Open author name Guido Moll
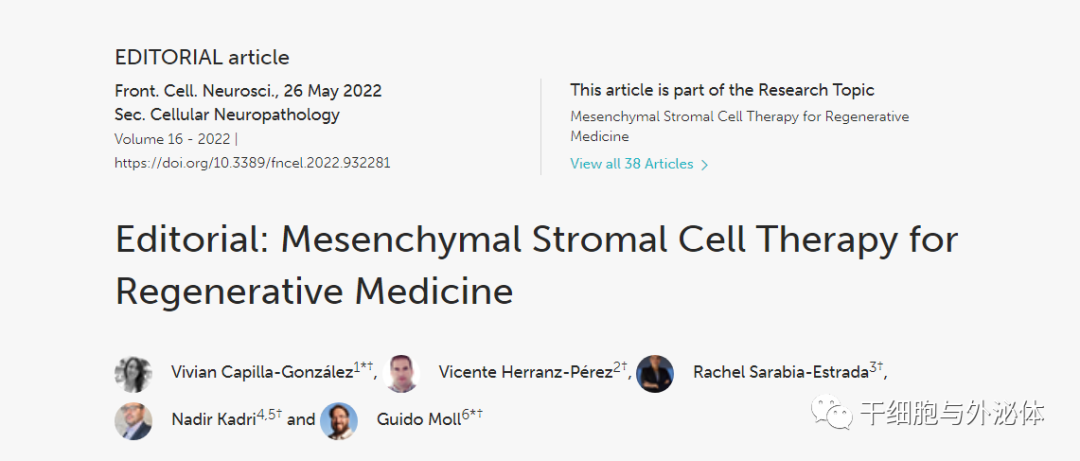This screenshot has height=461, width=1080. (x=419, y=419)
